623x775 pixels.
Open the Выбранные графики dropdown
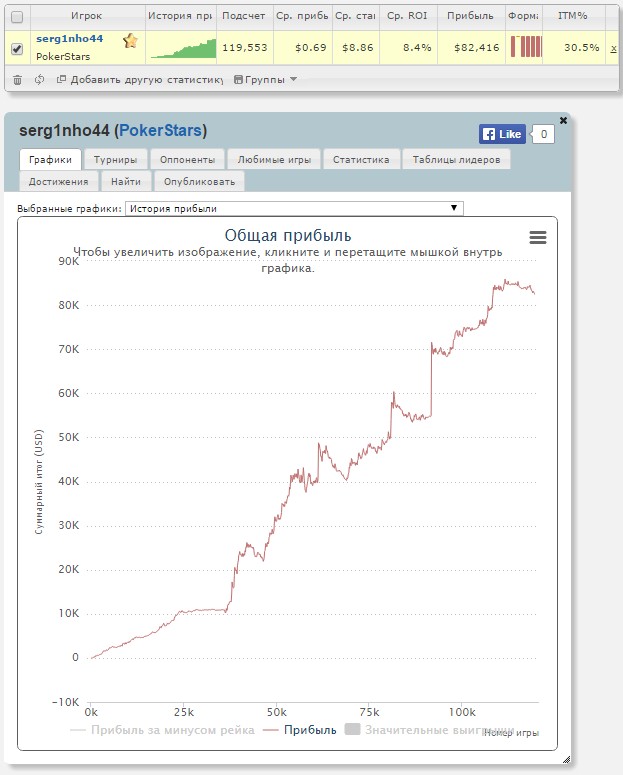pos(294,208)
